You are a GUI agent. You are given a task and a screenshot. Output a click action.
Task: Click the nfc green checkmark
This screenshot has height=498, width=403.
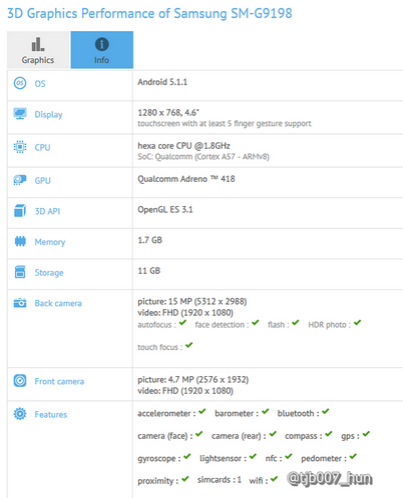(x=288, y=456)
